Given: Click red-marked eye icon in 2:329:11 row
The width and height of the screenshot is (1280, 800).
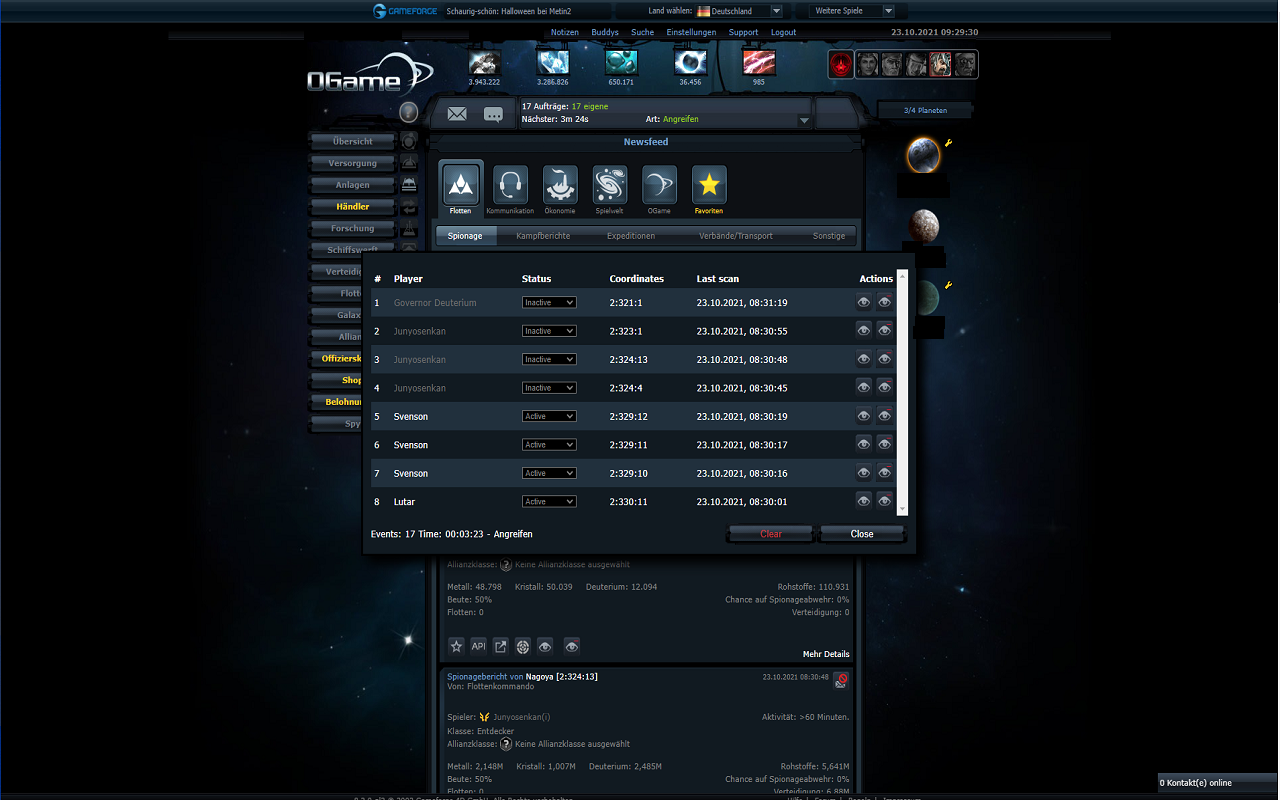Looking at the screenshot, I should pyautogui.click(x=885, y=444).
